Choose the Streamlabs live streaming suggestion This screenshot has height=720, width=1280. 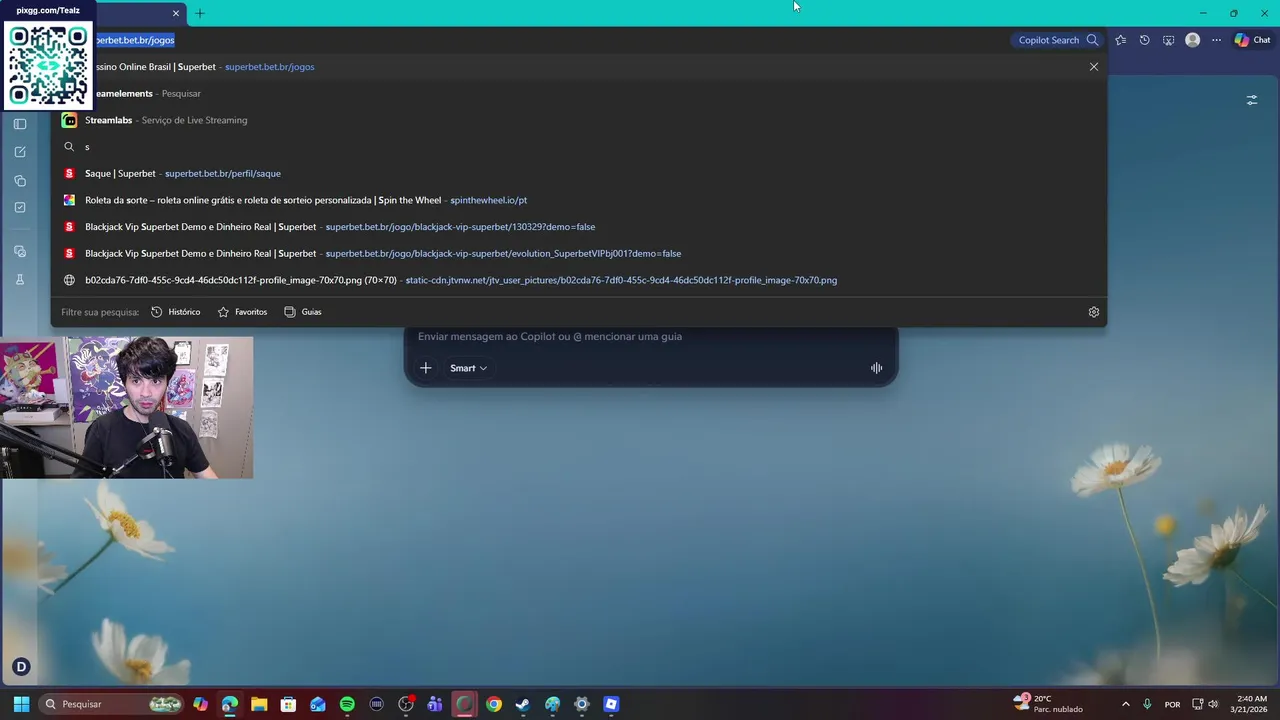click(x=578, y=120)
